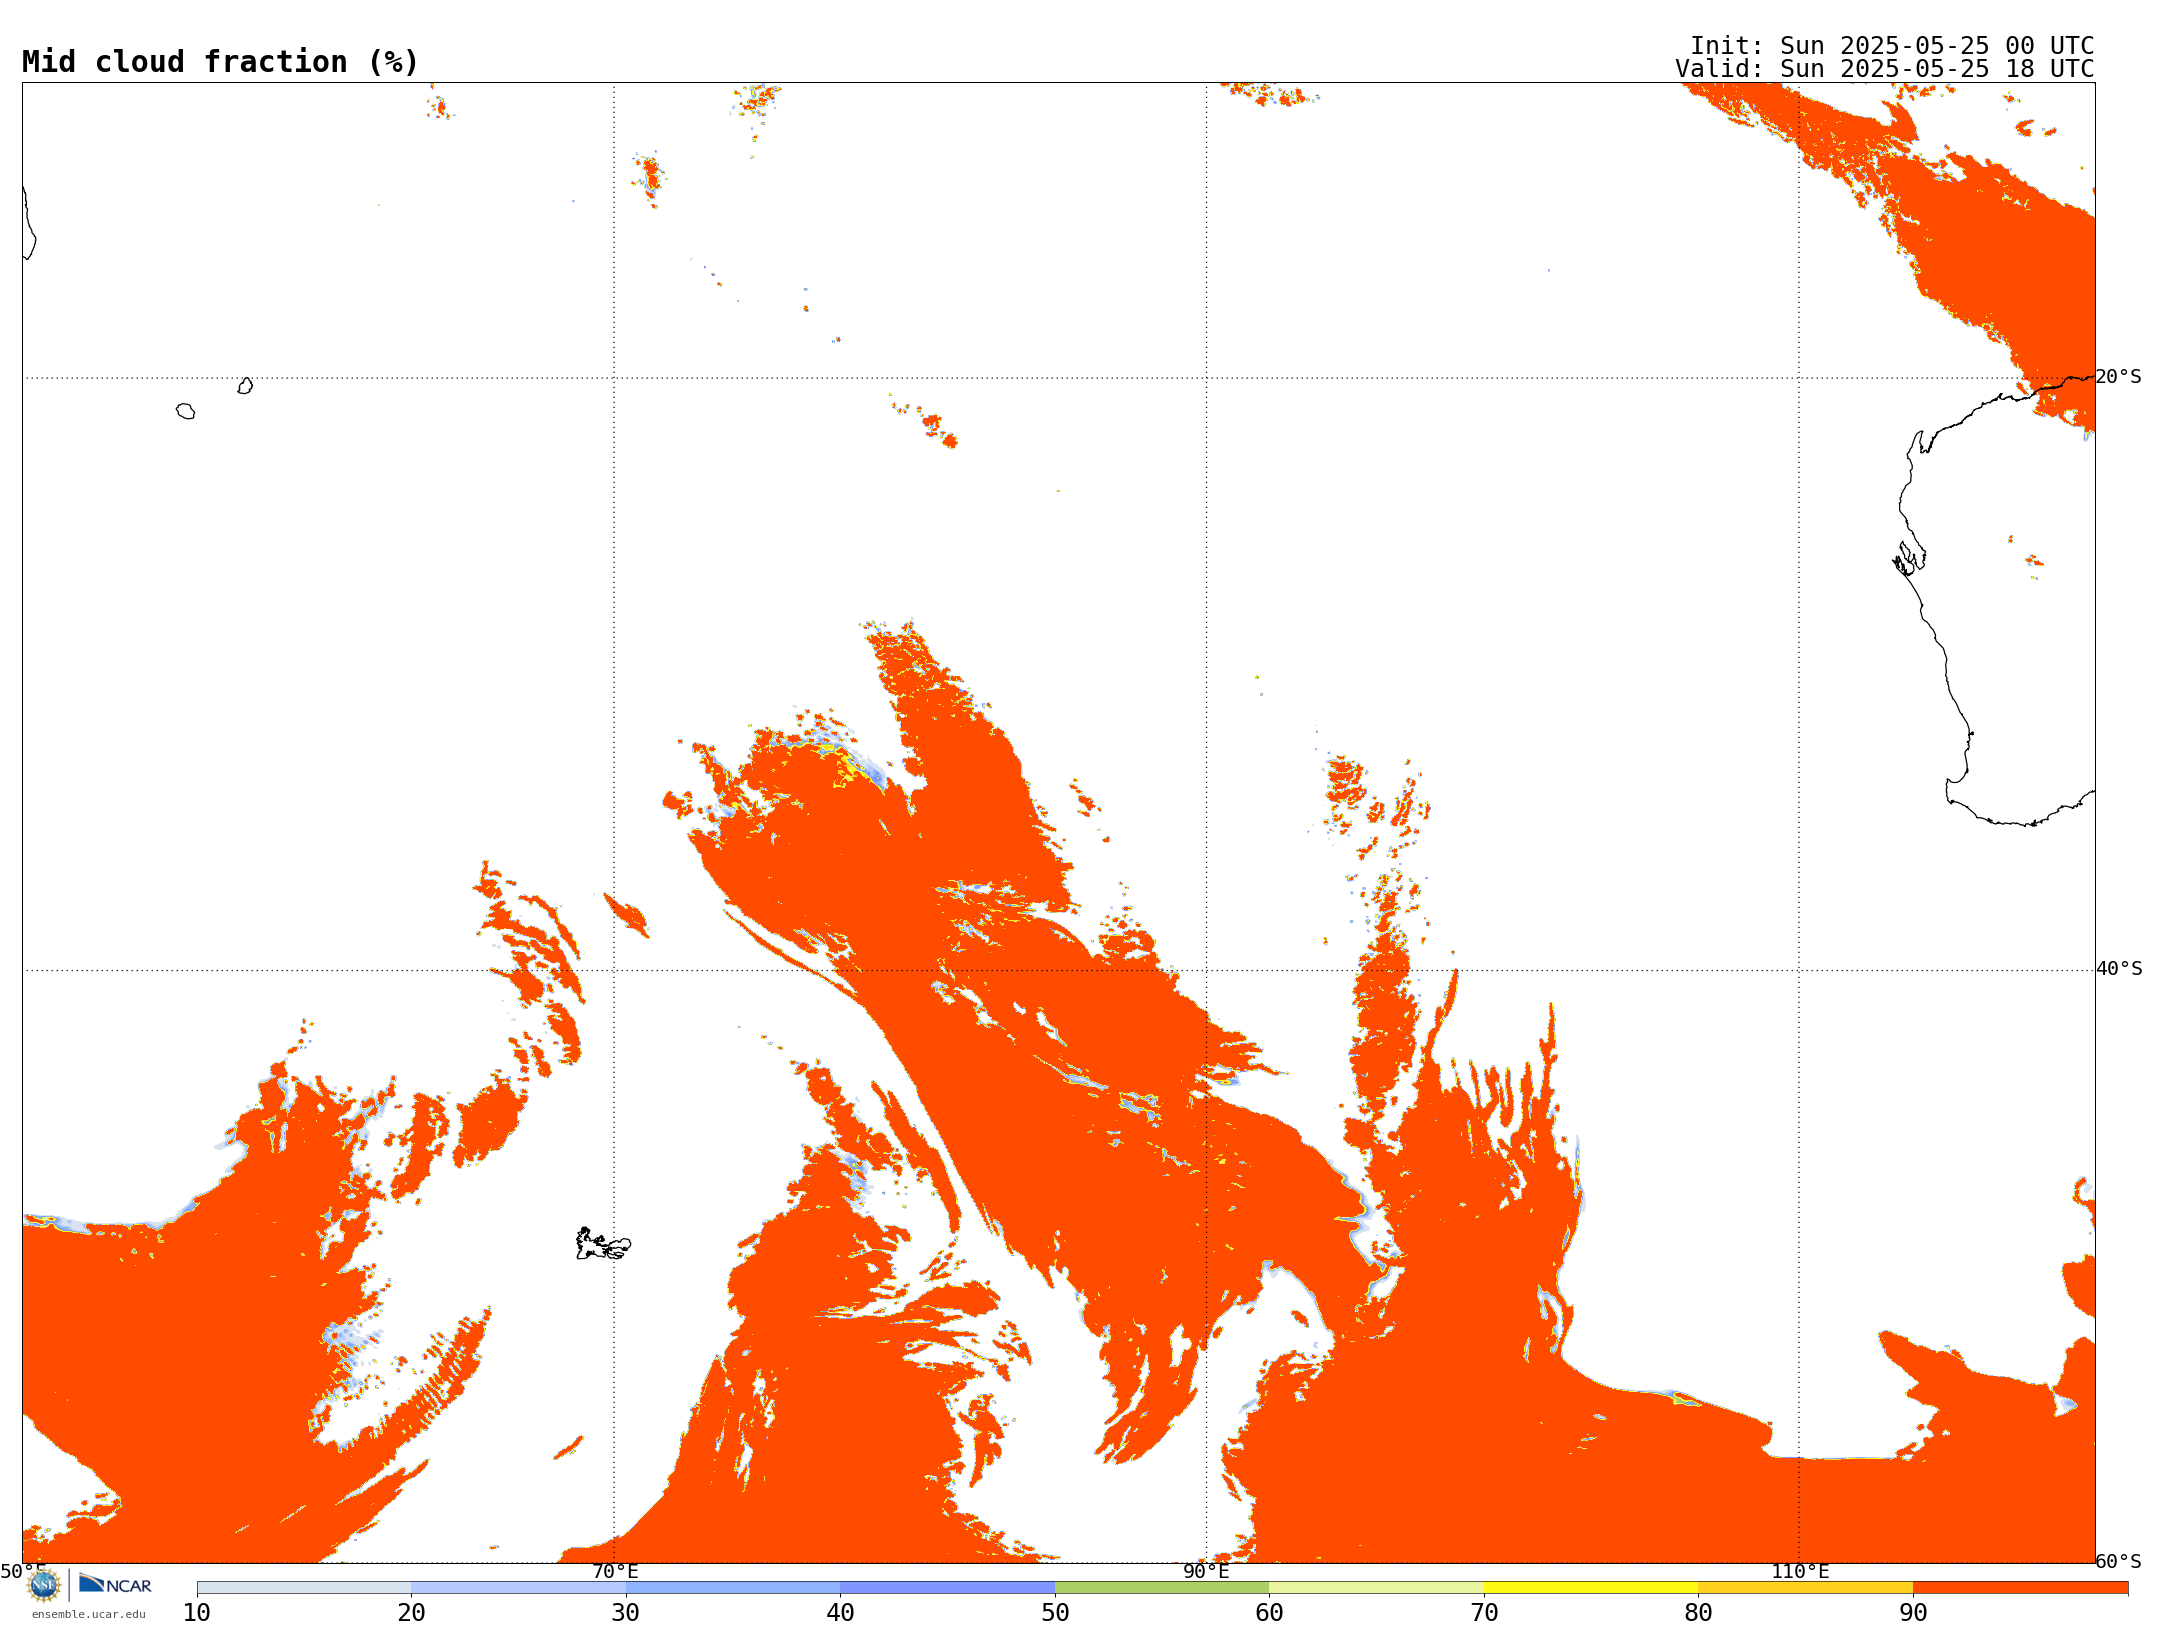Image resolution: width=2160 pixels, height=1626 pixels.
Task: Click the colorbar tick label 90
Action: (x=1913, y=1613)
